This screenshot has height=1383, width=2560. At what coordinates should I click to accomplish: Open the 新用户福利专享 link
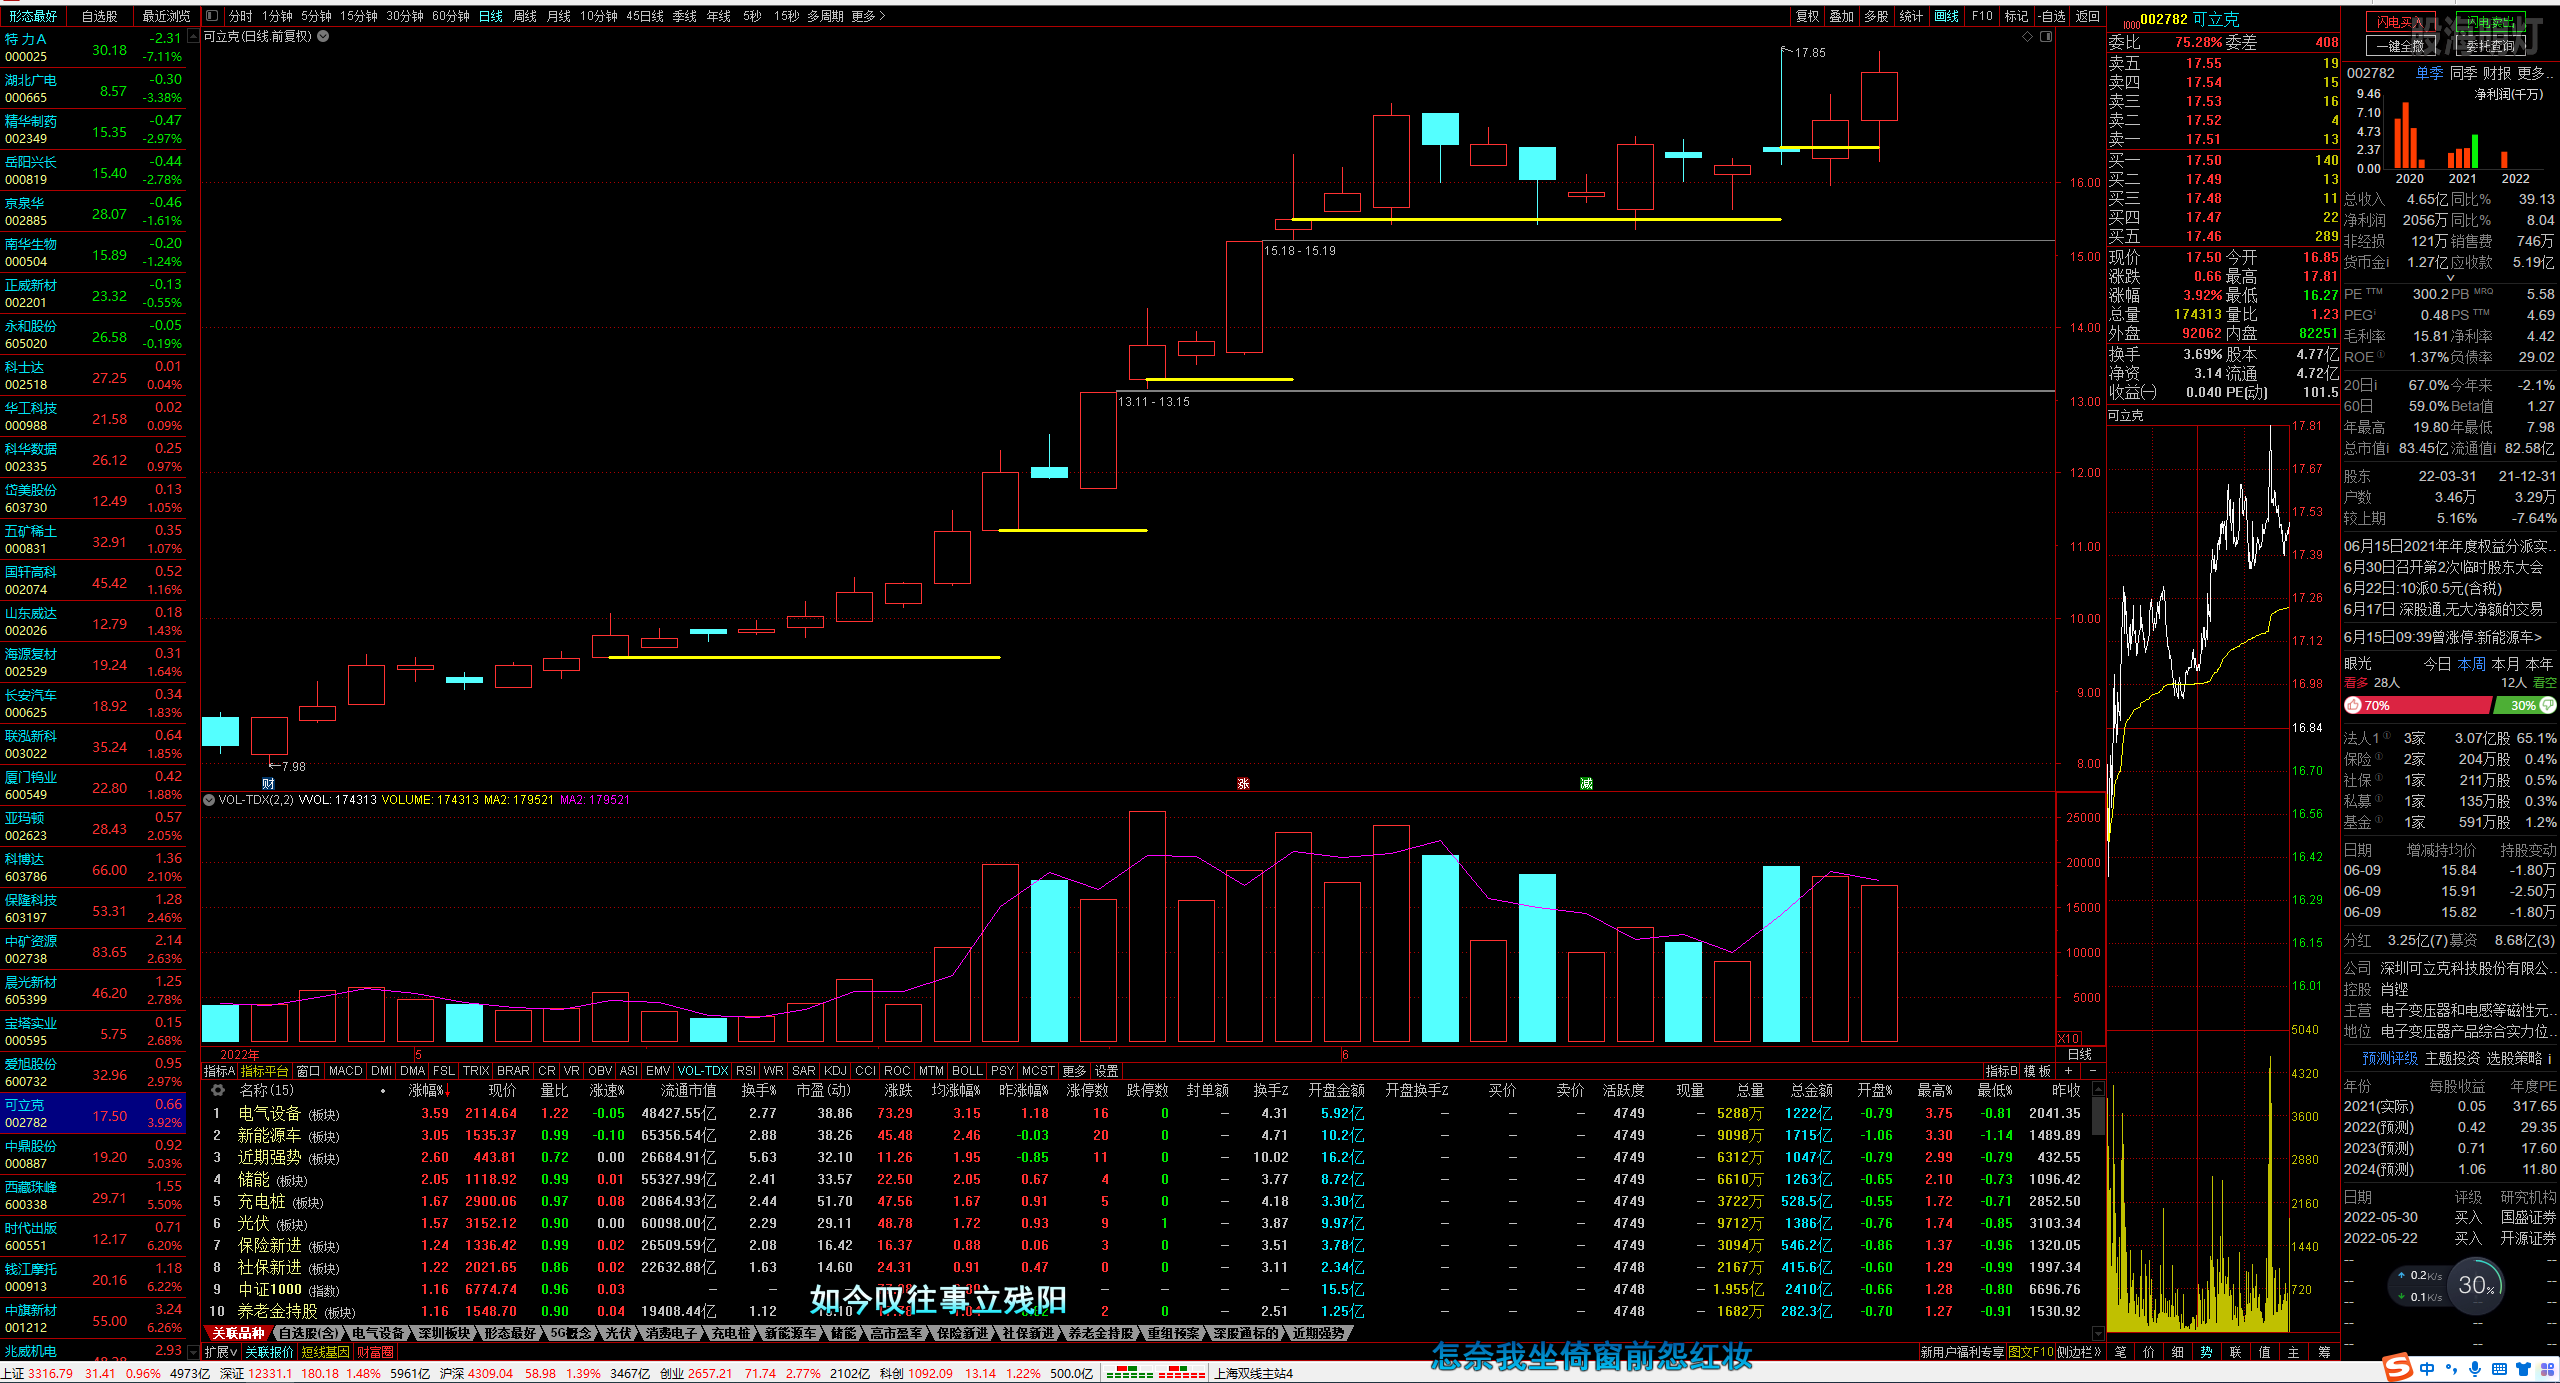click(1962, 1351)
